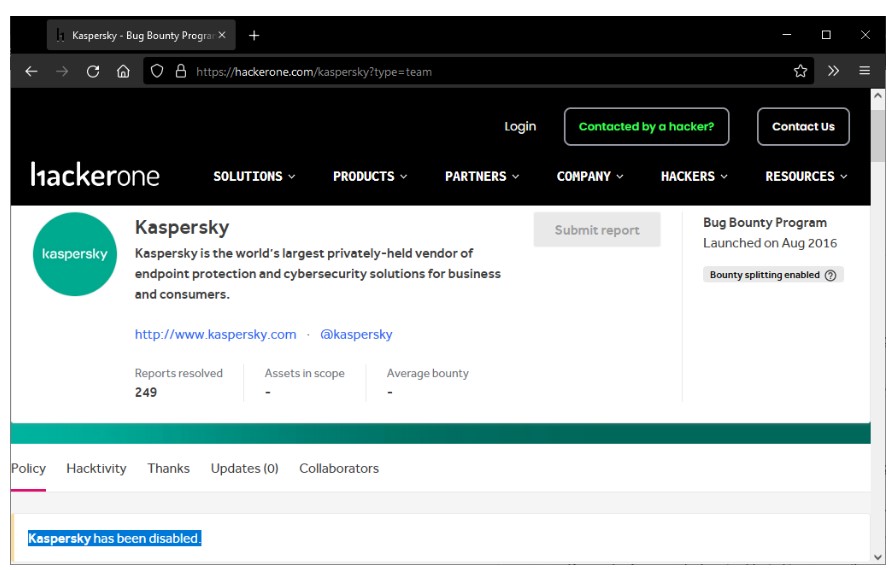Viewport: 894px width, 570px height.
Task: Open the http://www.kaspersky.com link
Action: [x=216, y=334]
